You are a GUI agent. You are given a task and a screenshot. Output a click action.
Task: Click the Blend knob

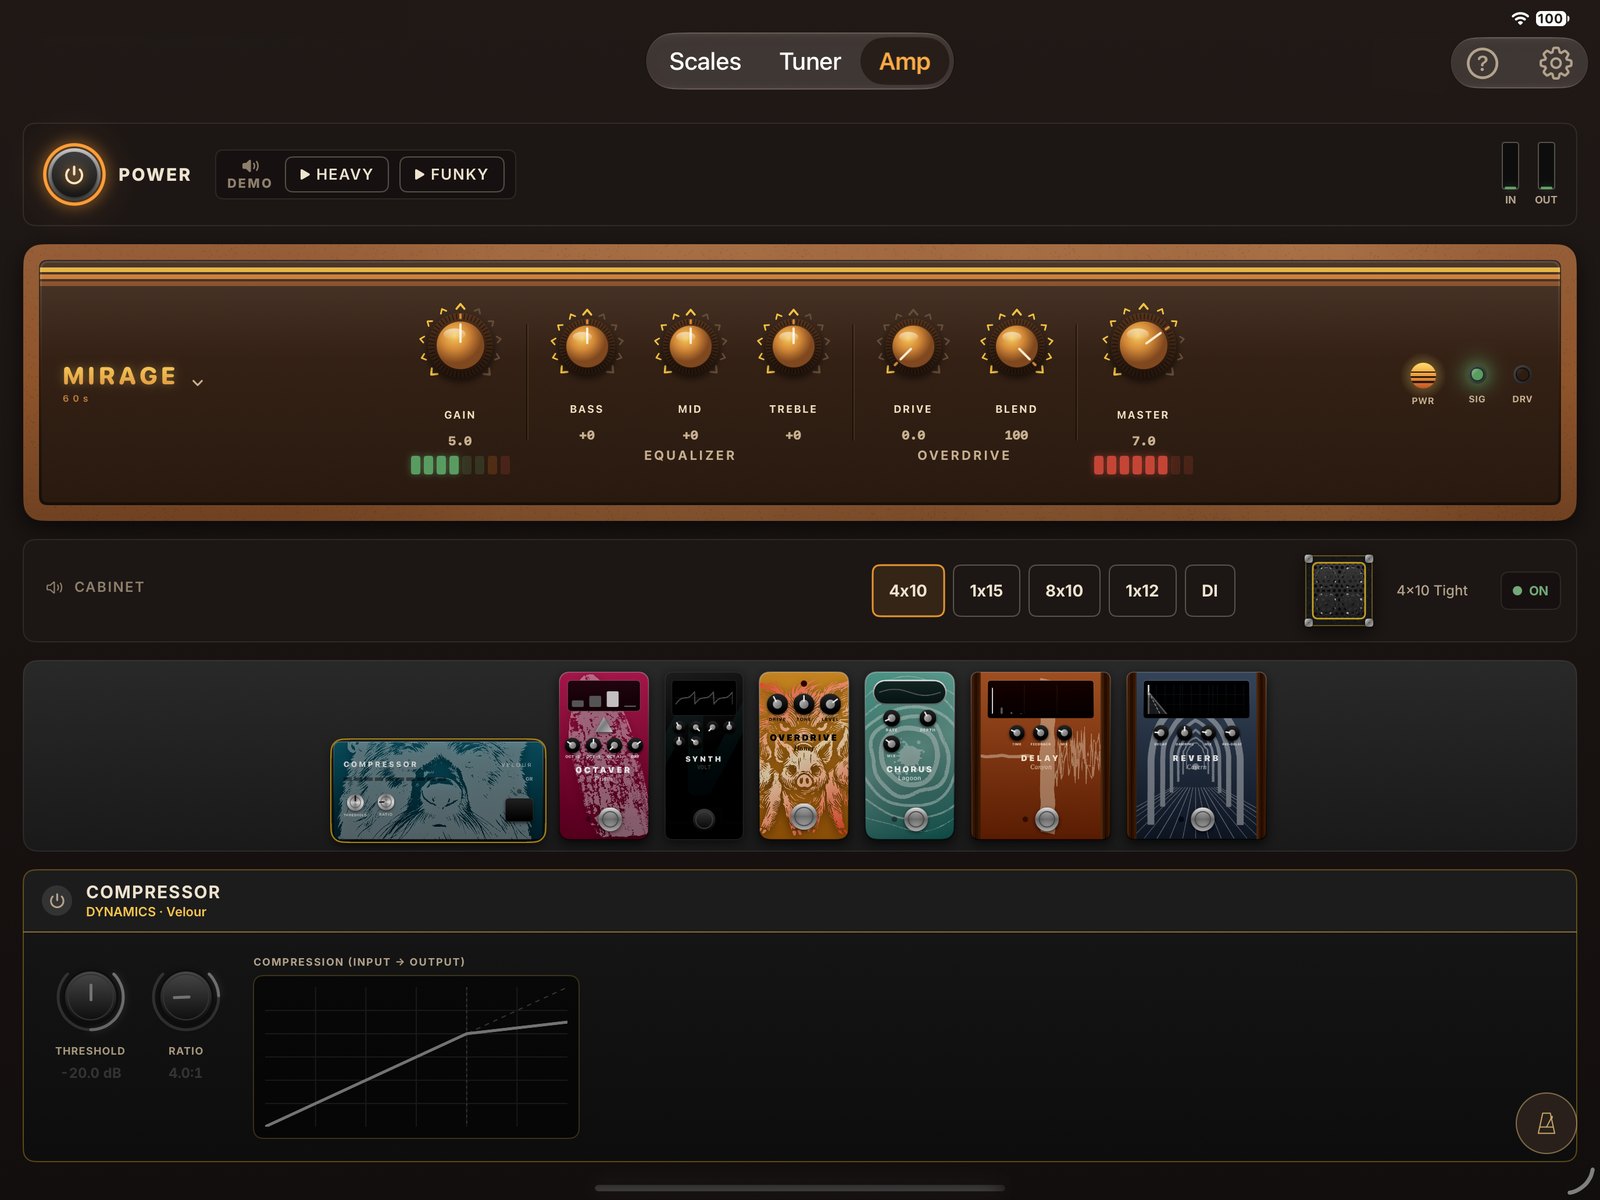[x=1016, y=346]
